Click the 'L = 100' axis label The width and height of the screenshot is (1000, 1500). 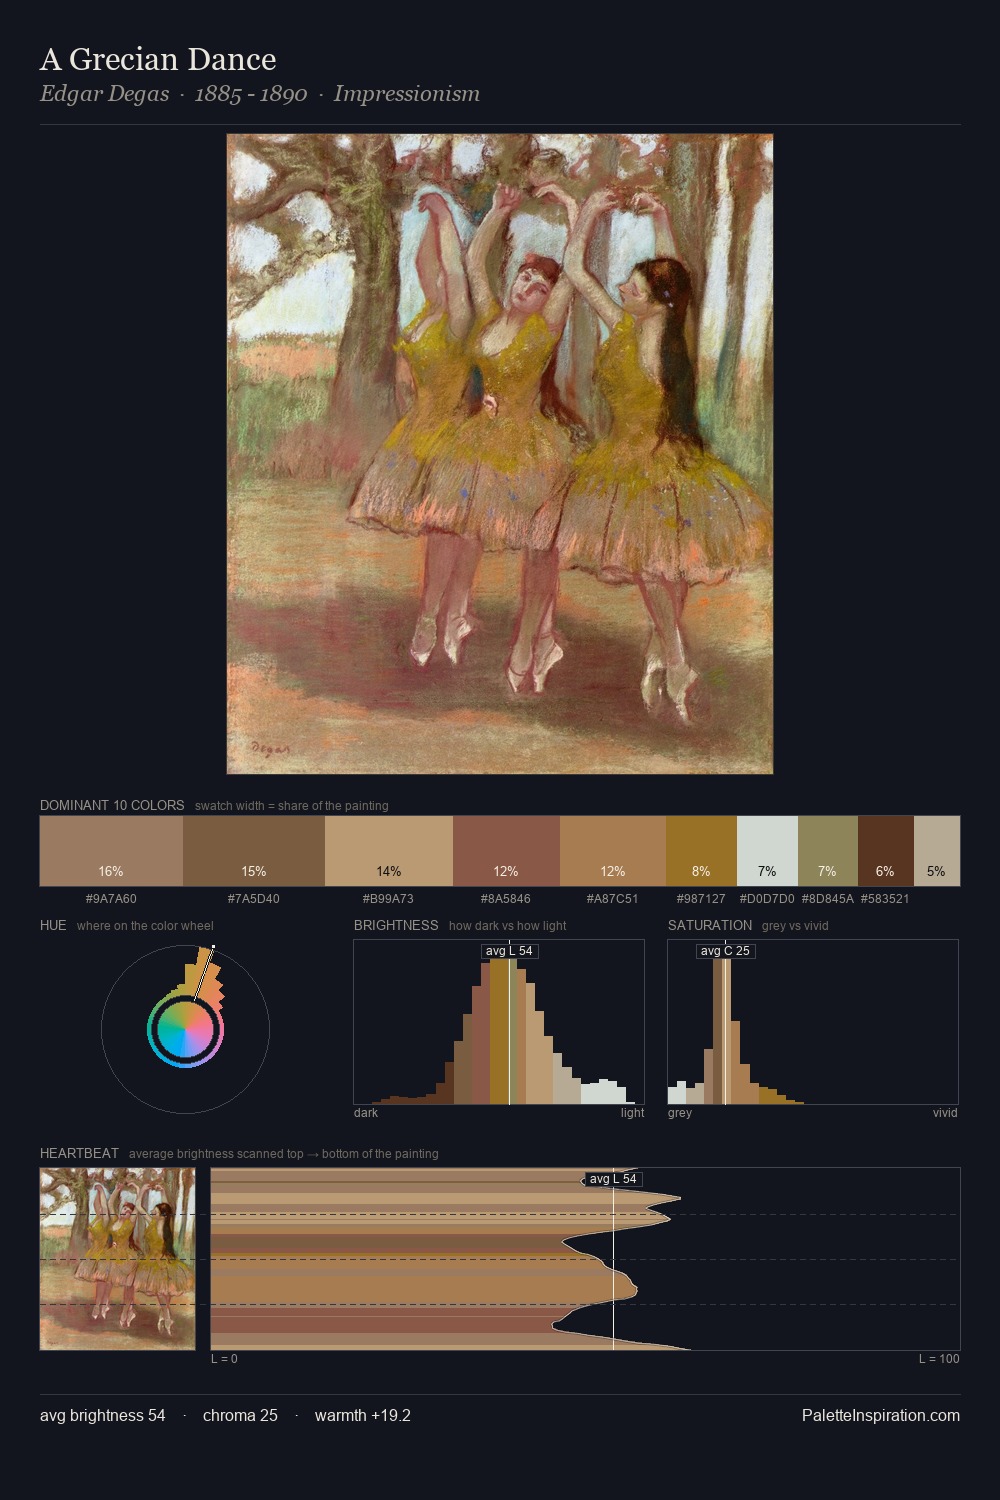(x=939, y=1359)
